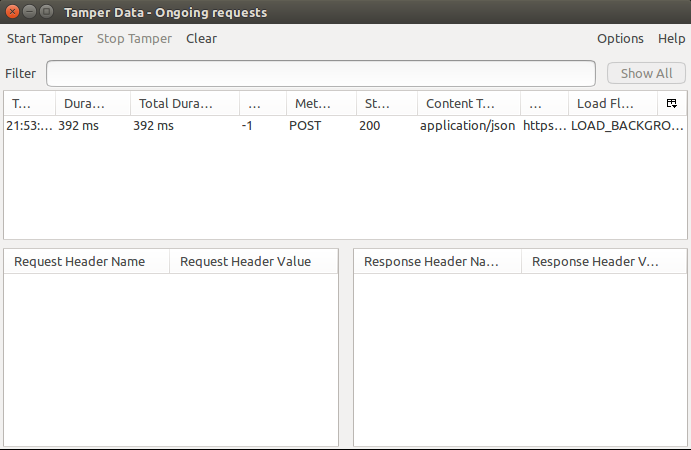The height and width of the screenshot is (450, 691).
Task: Open the column picker icon
Action: 672,103
